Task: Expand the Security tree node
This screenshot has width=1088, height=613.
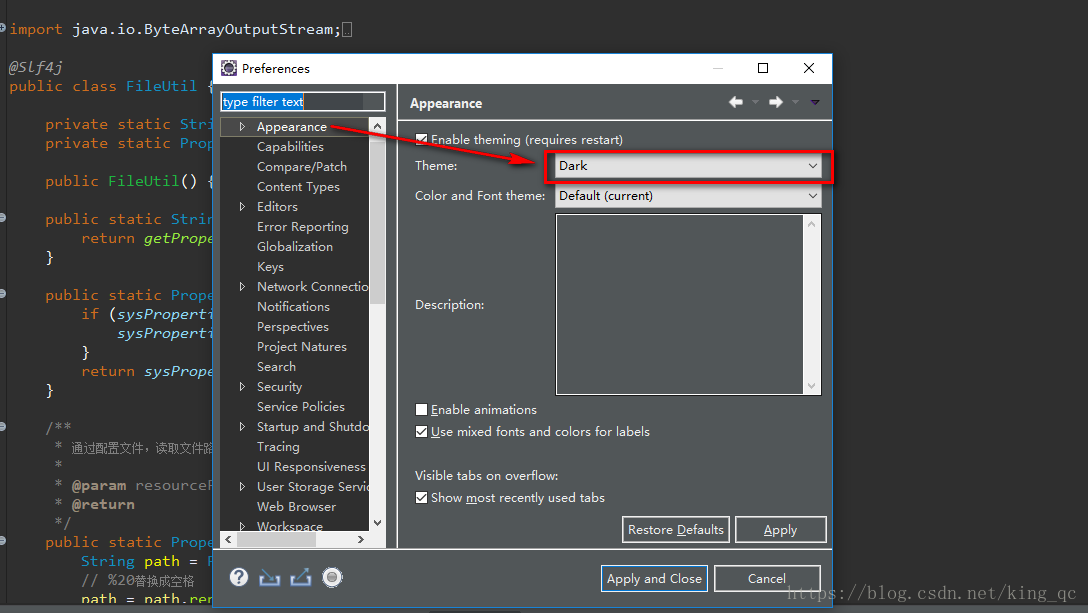Action: [x=242, y=387]
